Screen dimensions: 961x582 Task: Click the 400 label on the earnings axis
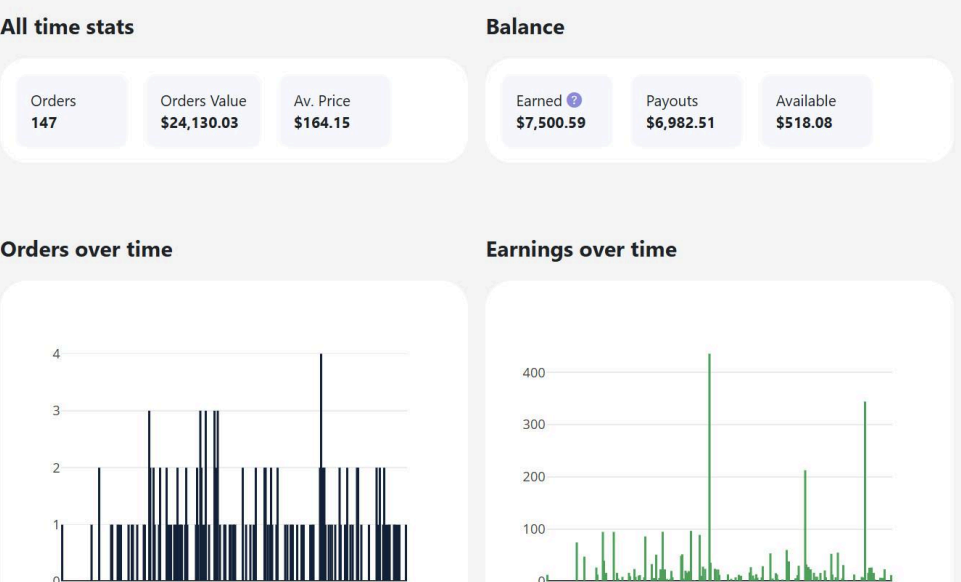click(532, 373)
